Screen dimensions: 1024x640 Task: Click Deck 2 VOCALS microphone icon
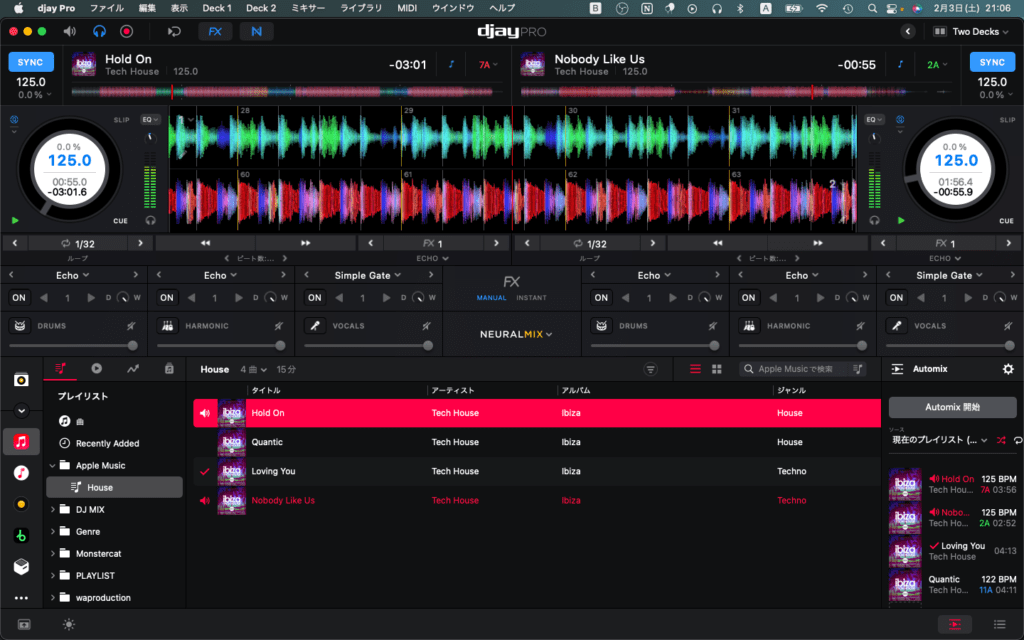click(897, 325)
